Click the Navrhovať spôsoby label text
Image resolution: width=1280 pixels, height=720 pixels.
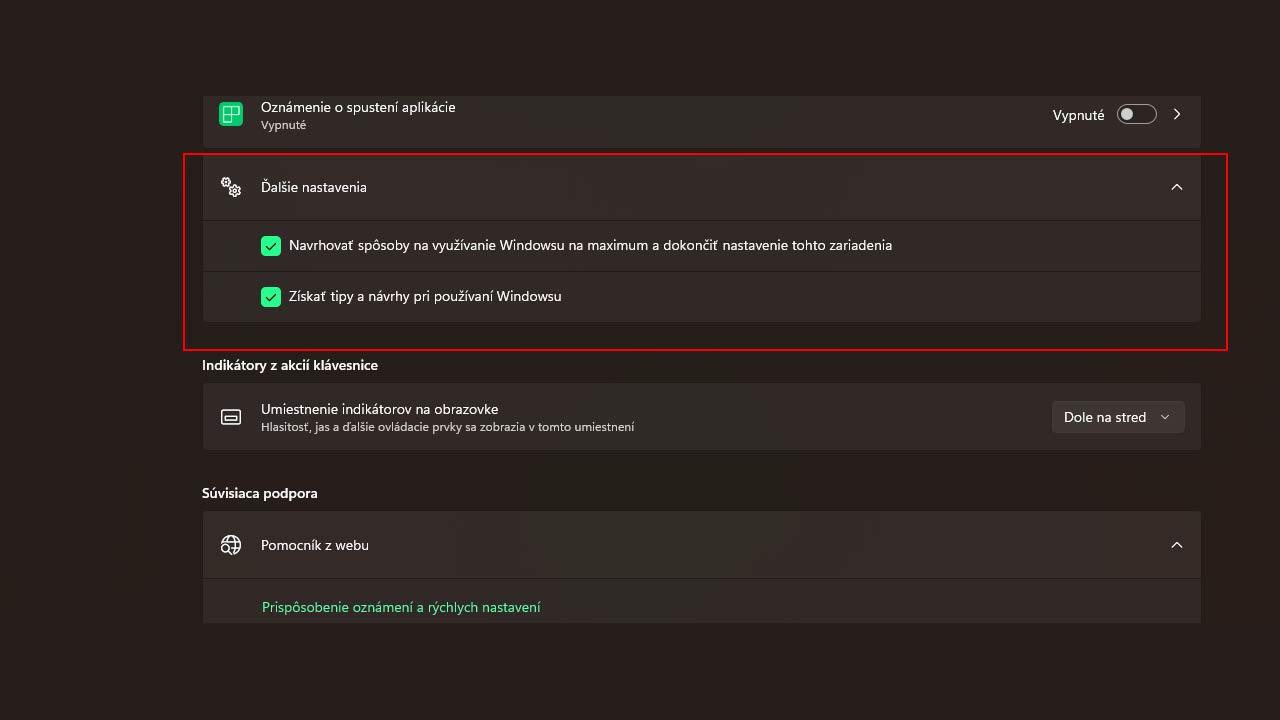(x=590, y=245)
